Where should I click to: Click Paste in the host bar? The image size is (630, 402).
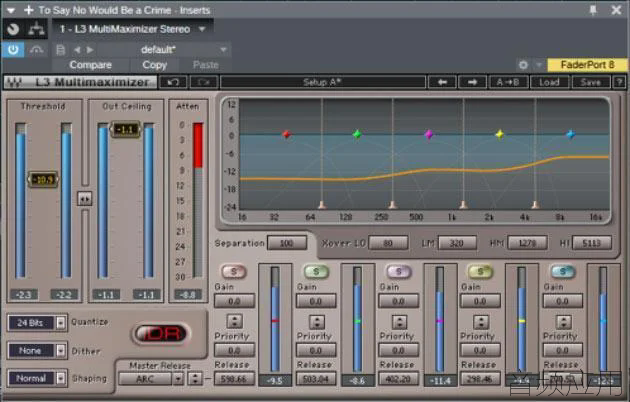coord(205,65)
